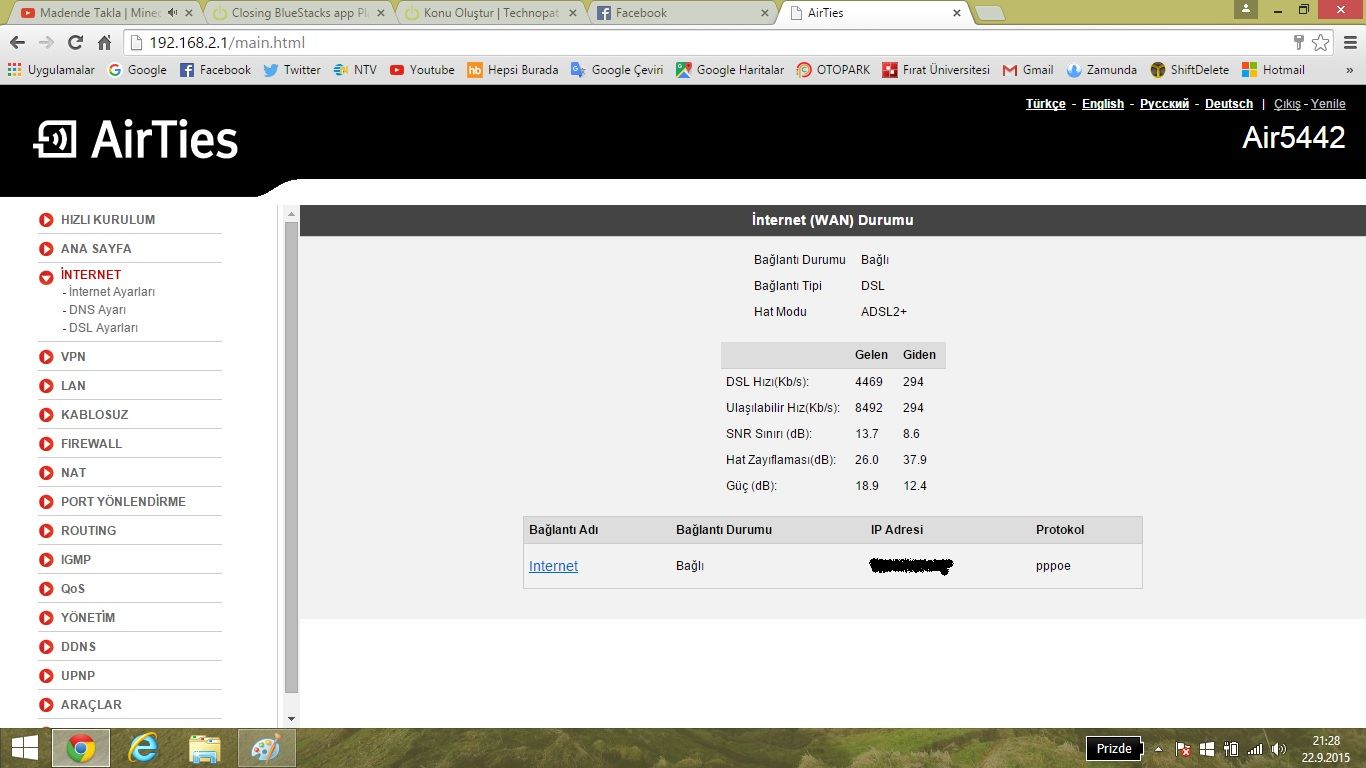Switch language to Русский
Screen dimensions: 1366x768
click(x=1165, y=104)
